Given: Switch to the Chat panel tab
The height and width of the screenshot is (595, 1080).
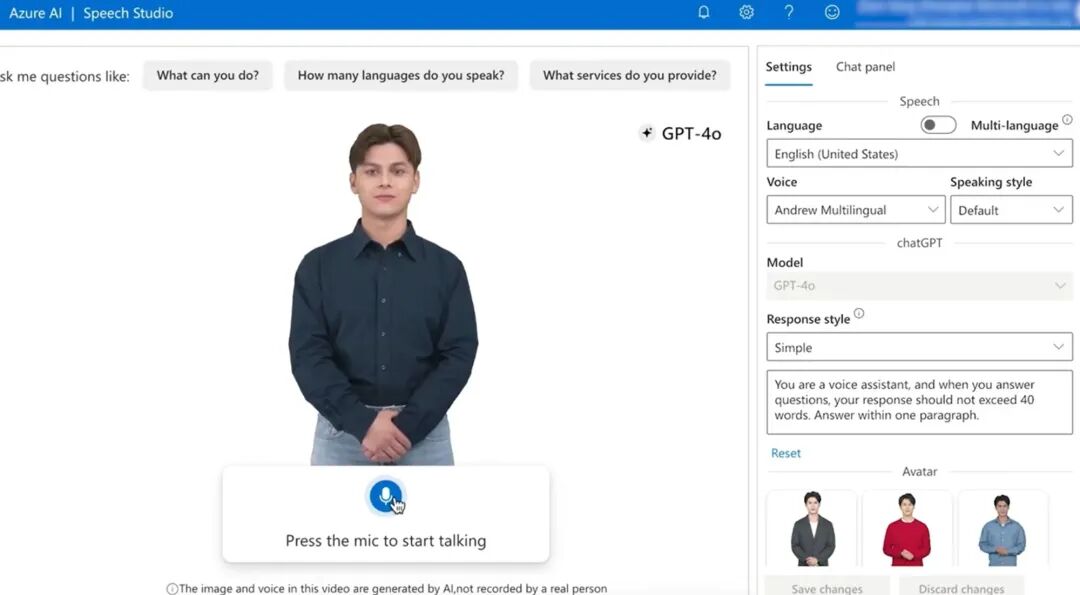Looking at the screenshot, I should [x=865, y=67].
